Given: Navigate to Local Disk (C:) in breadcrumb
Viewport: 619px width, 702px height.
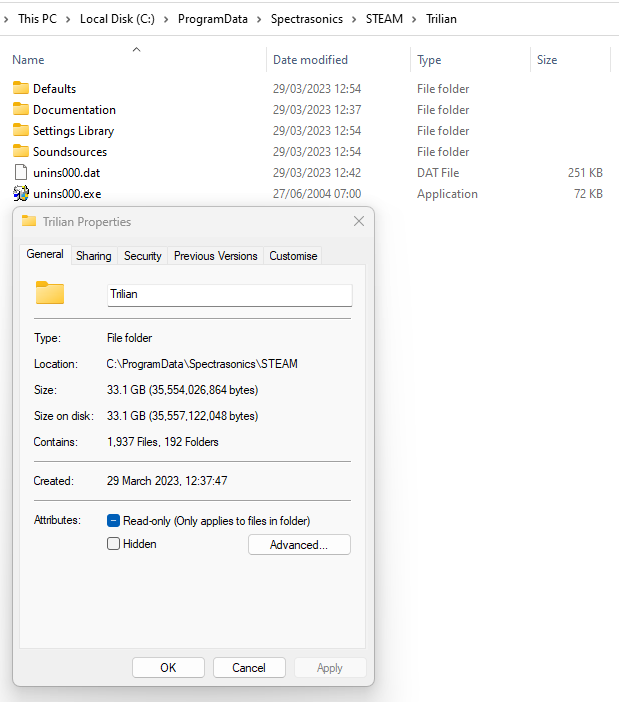Looking at the screenshot, I should (117, 19).
